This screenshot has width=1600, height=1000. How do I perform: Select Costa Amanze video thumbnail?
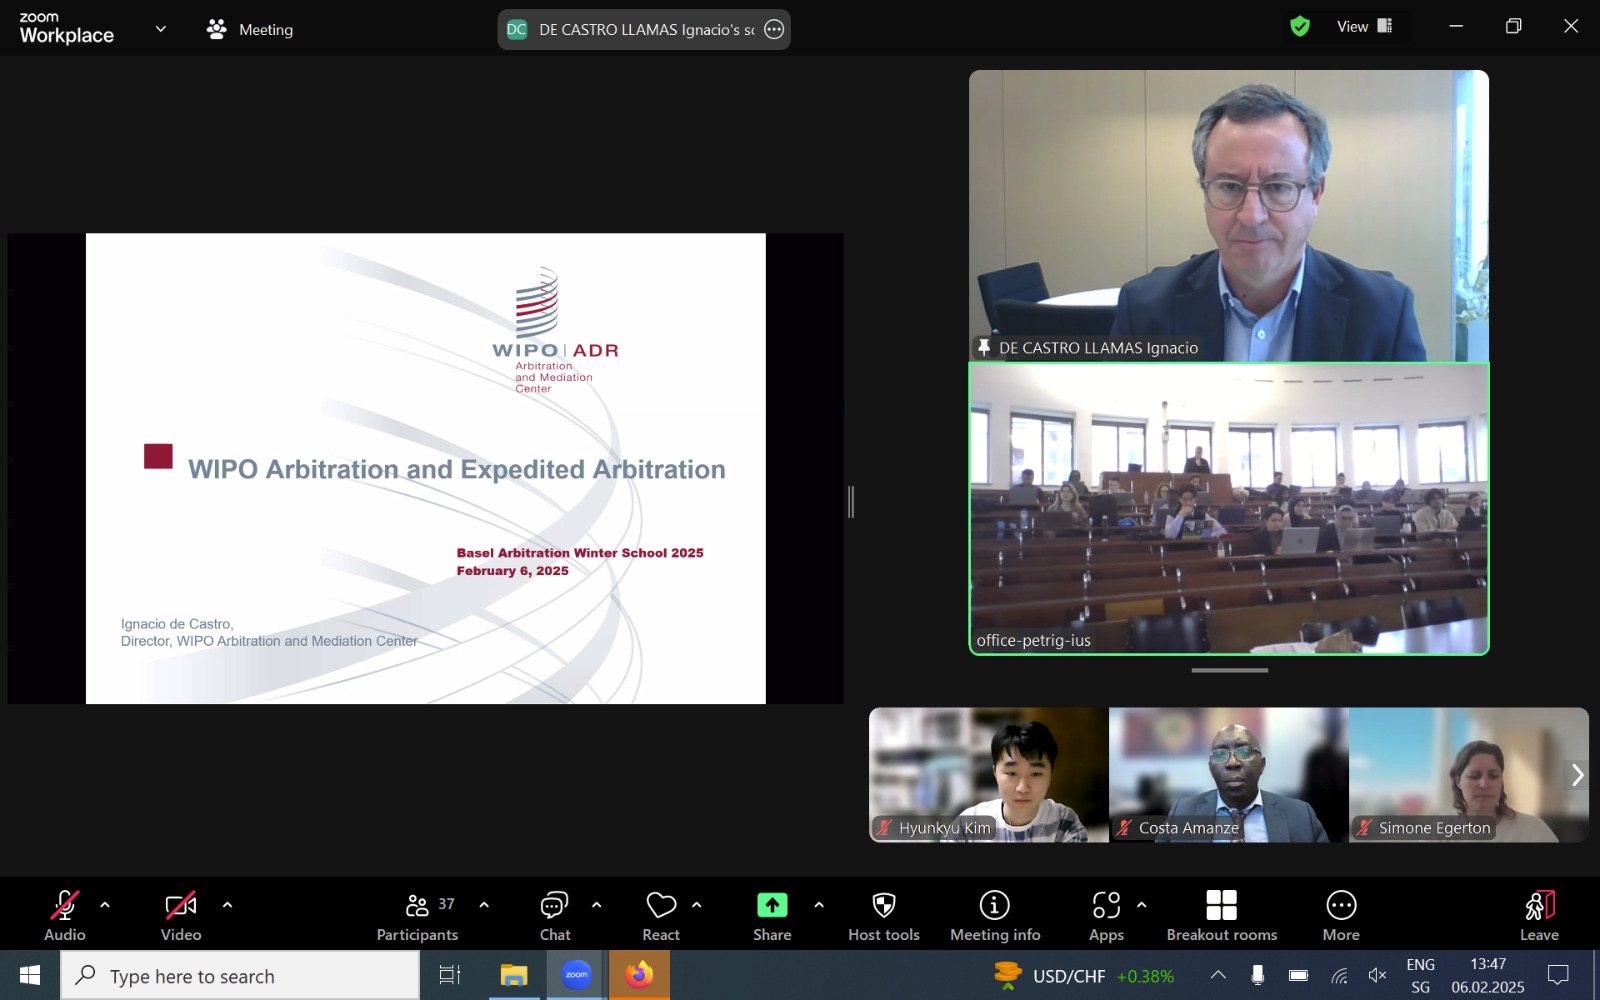click(1228, 775)
